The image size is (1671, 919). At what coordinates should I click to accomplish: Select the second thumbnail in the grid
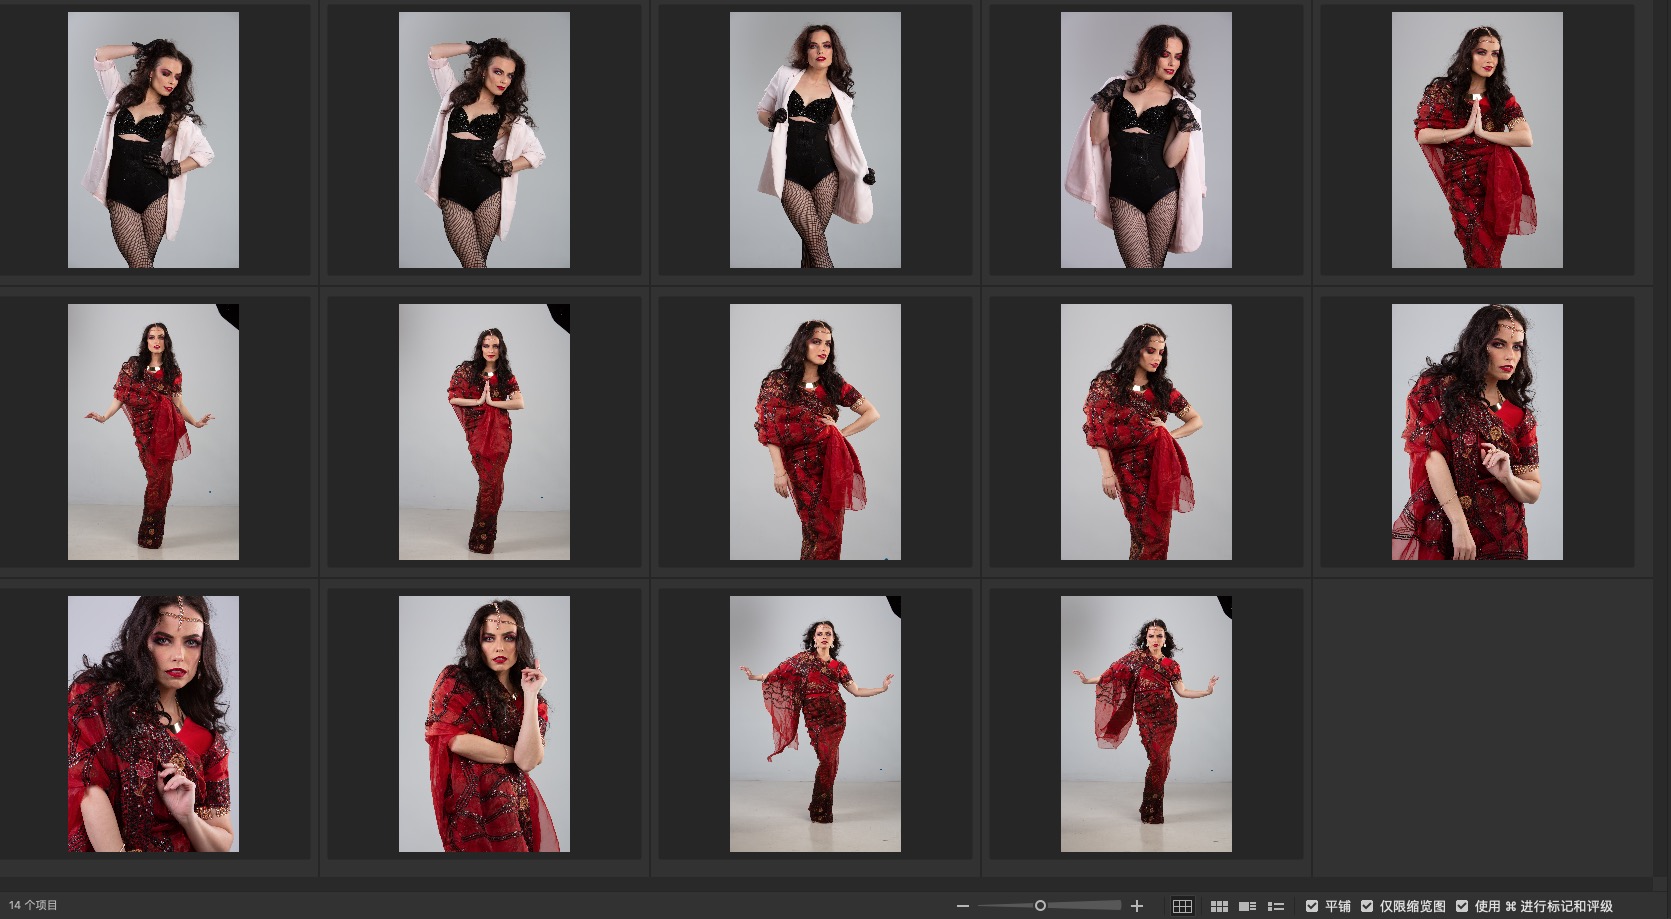(484, 140)
